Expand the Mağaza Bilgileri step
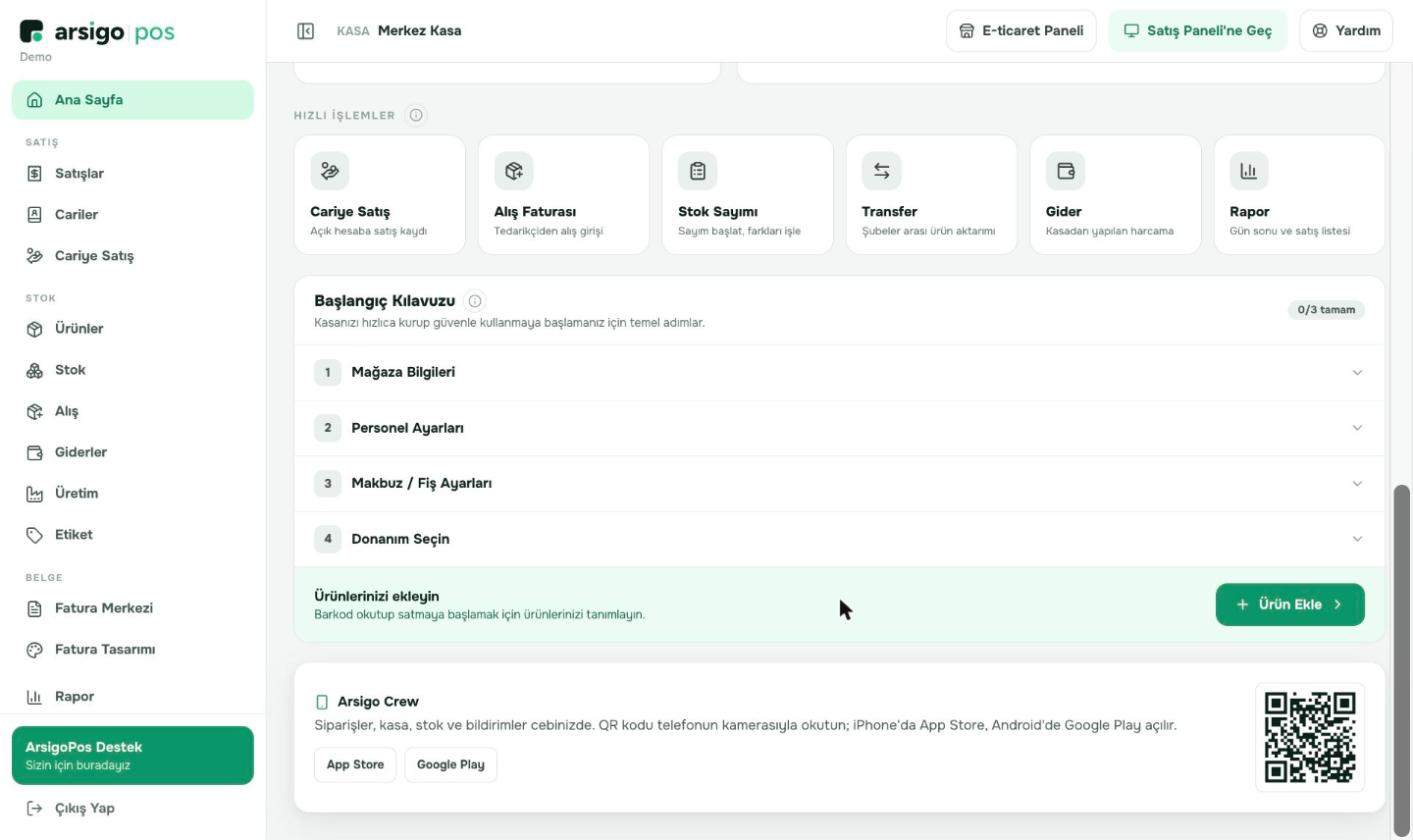The height and width of the screenshot is (840, 1413). pyautogui.click(x=840, y=373)
